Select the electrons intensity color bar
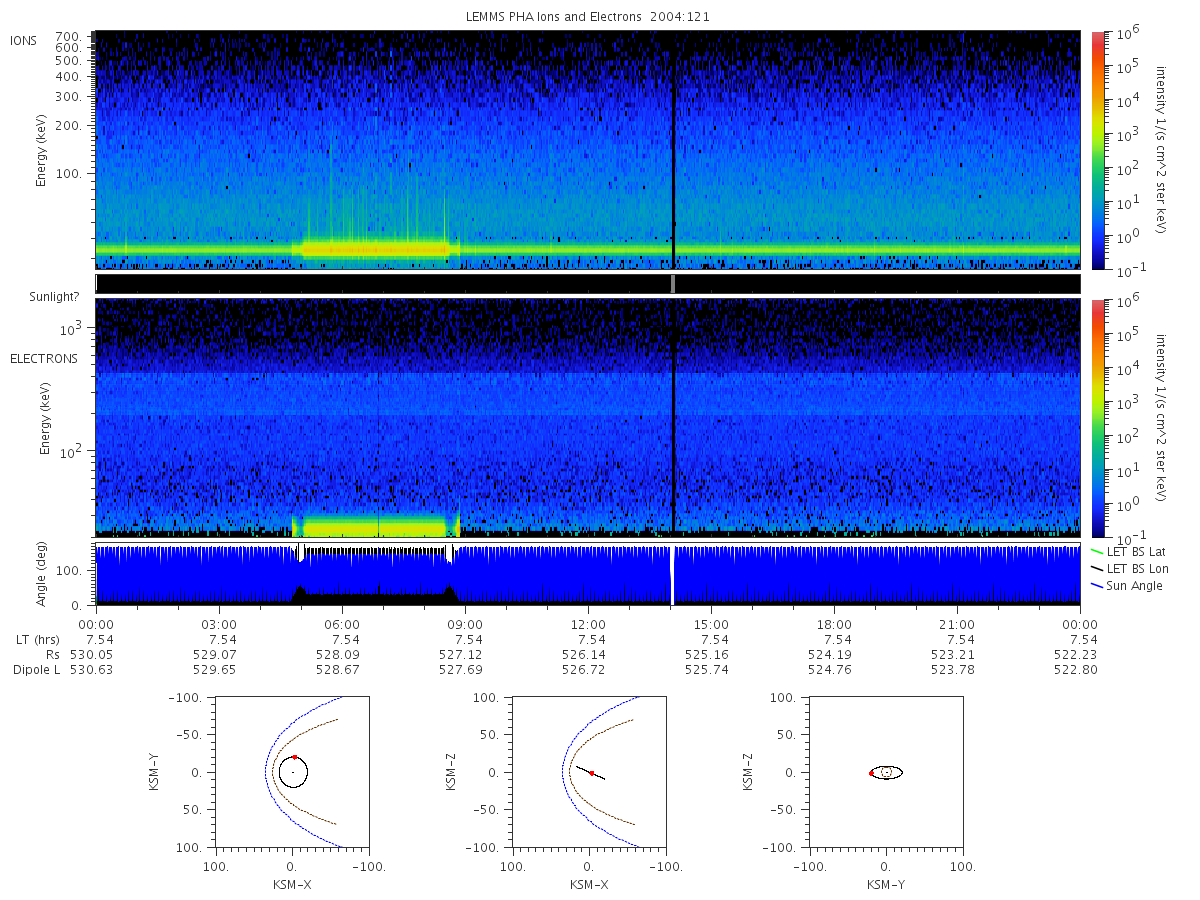This screenshot has height=900, width=1200. [x=1097, y=418]
